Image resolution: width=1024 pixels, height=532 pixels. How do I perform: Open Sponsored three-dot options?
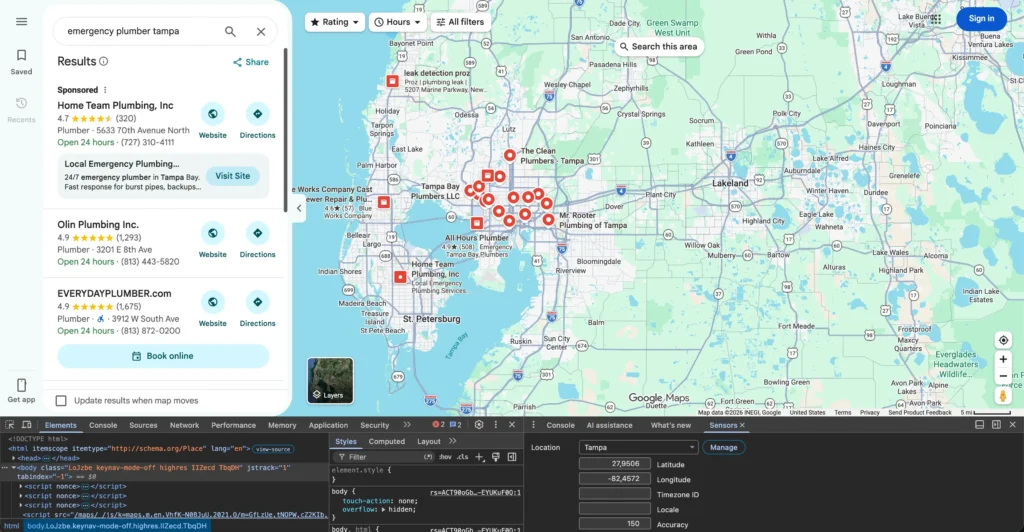click(105, 90)
